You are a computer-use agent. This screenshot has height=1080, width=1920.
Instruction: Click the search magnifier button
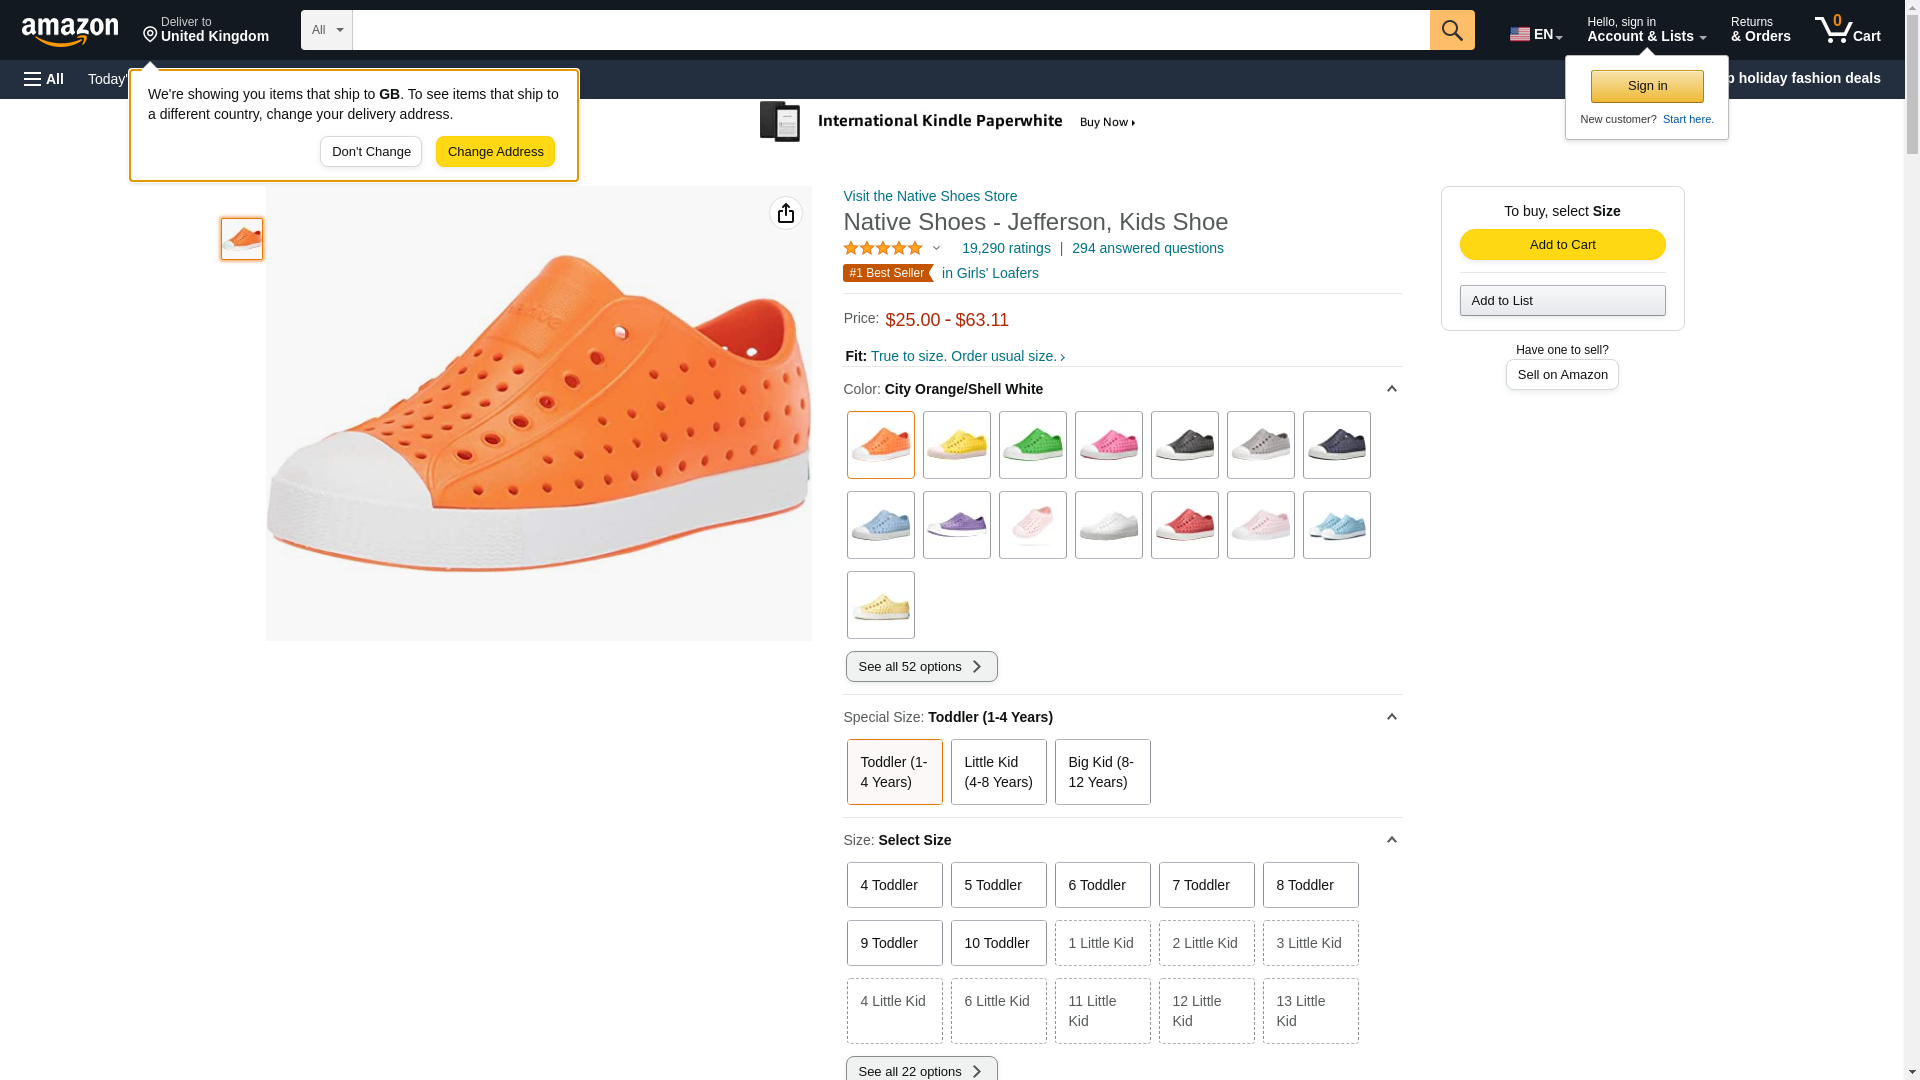point(1452,30)
